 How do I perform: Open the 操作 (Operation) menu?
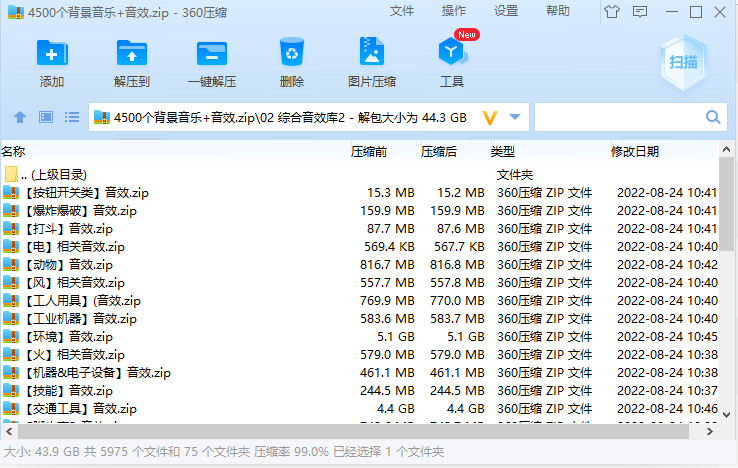pos(454,11)
